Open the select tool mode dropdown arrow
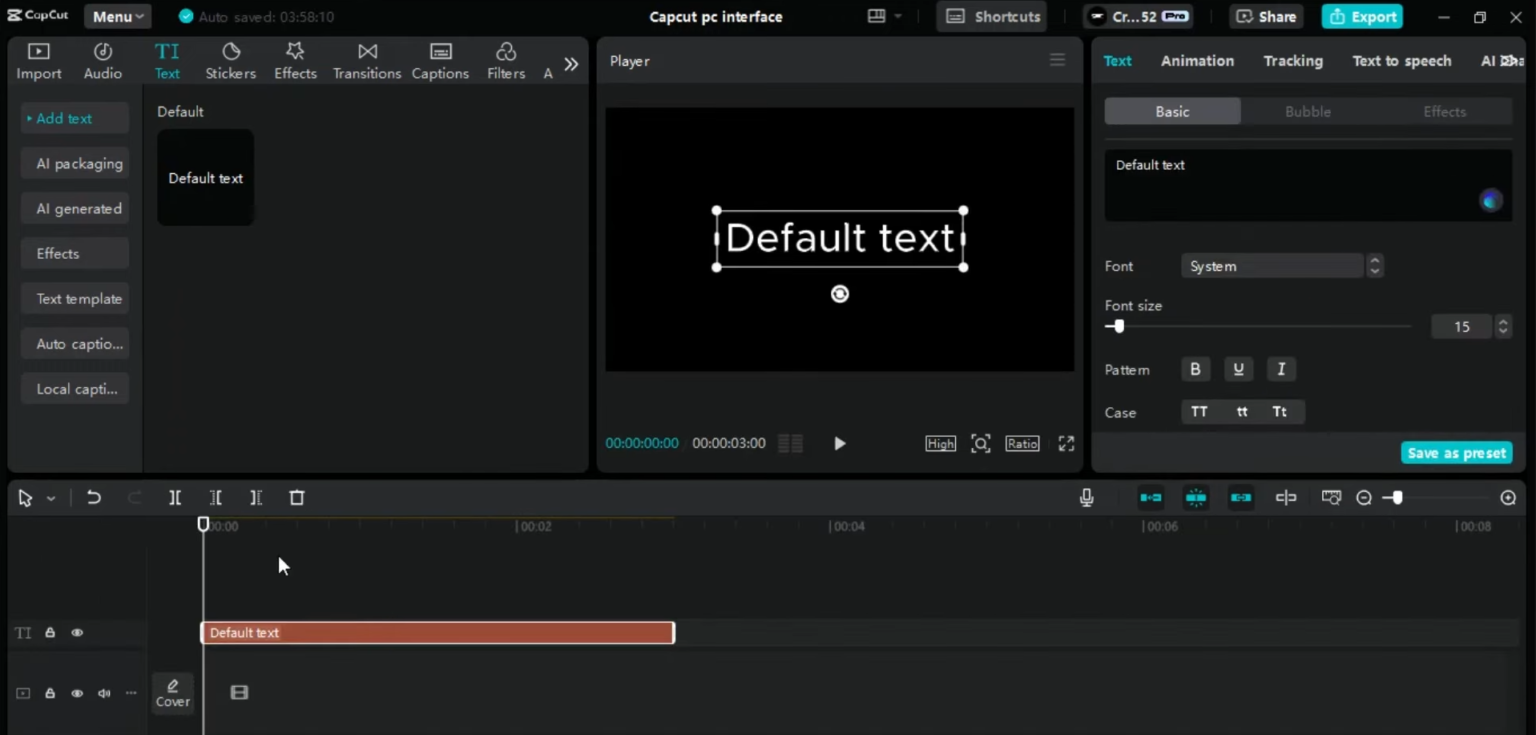This screenshot has height=735, width=1536. 51,498
